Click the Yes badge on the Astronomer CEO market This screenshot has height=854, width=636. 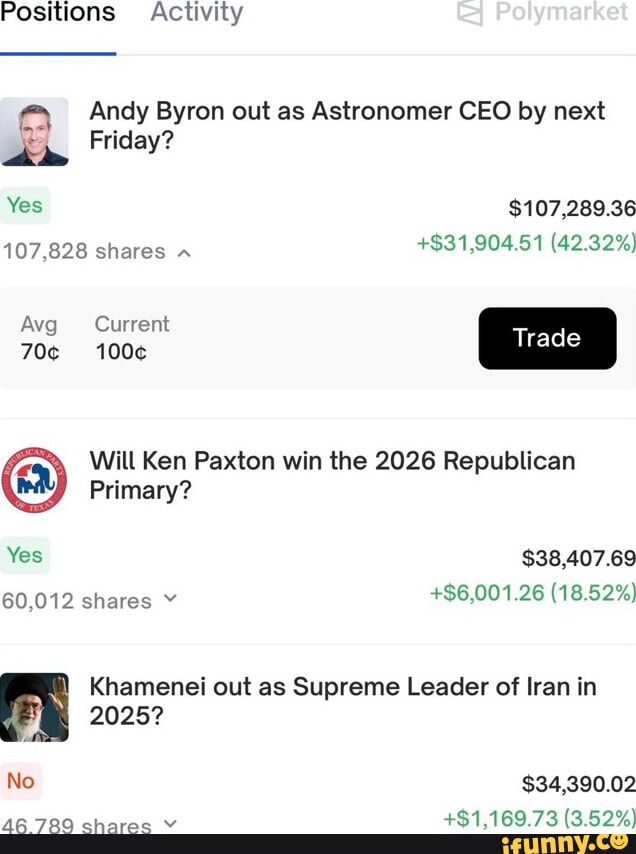(25, 205)
